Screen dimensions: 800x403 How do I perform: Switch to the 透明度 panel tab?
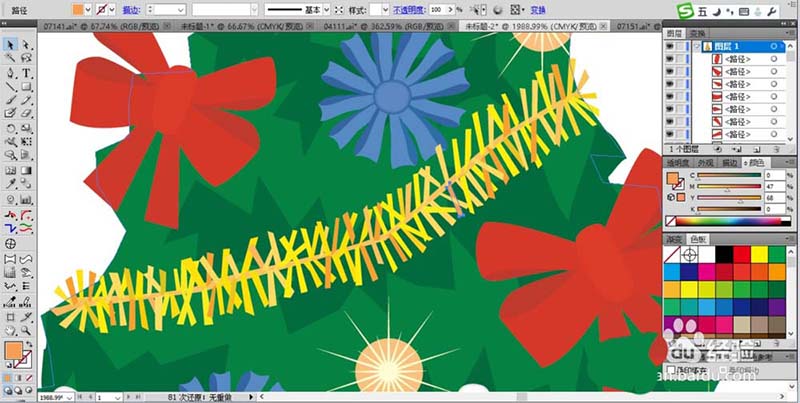point(678,163)
